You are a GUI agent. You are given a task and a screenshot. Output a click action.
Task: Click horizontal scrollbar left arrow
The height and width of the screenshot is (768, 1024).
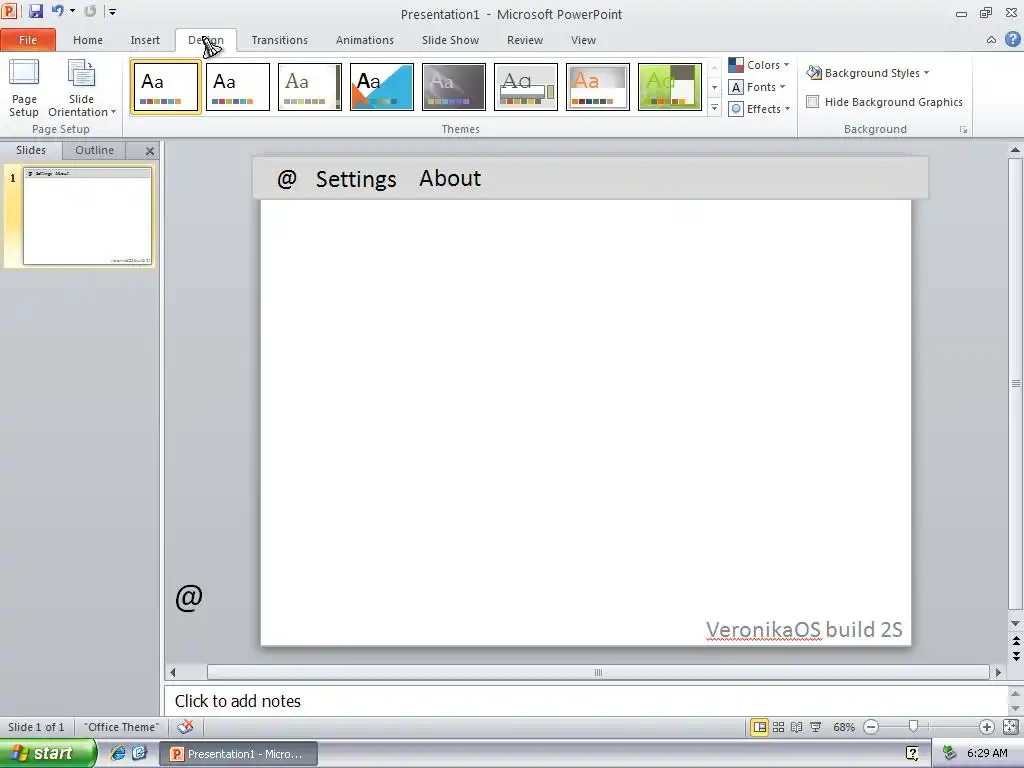pyautogui.click(x=172, y=672)
